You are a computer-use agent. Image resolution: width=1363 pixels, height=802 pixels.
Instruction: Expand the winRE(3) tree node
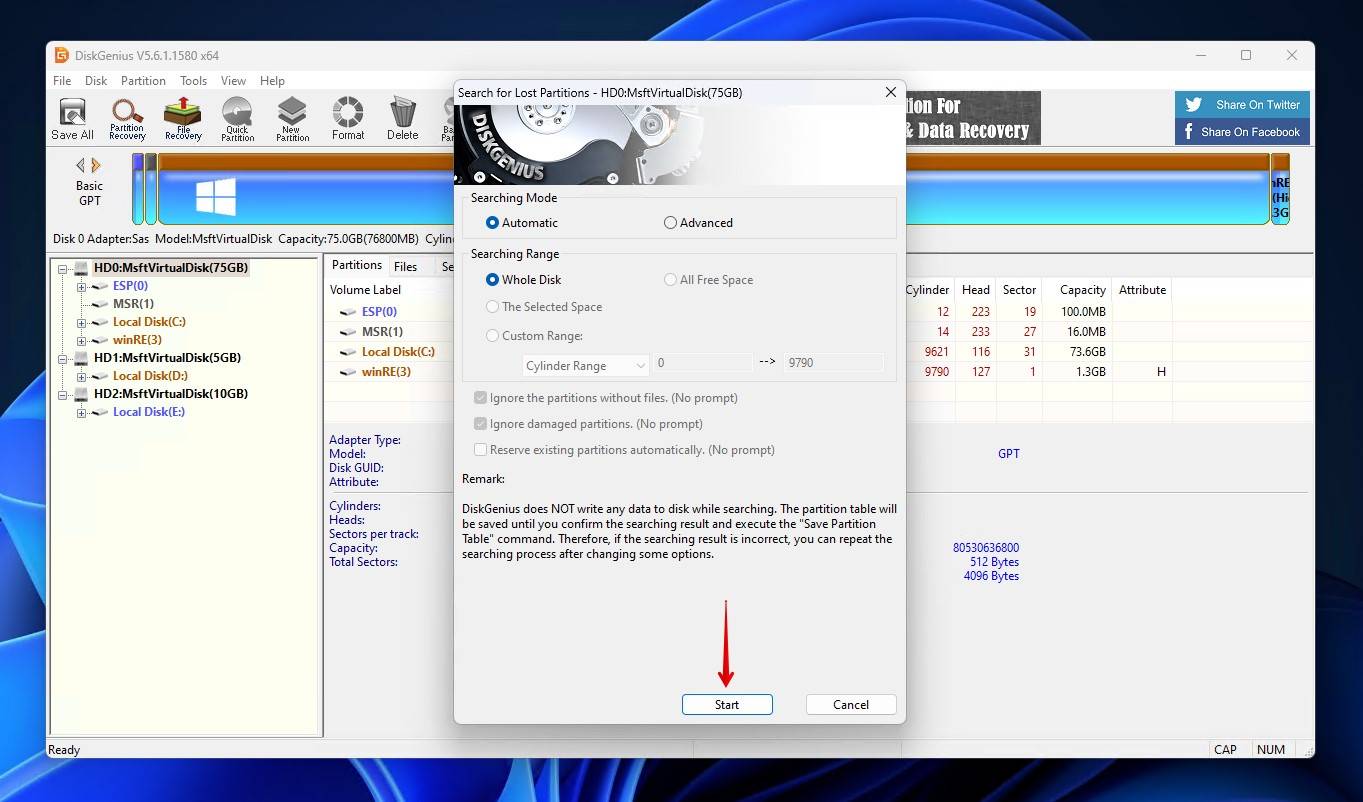point(82,340)
